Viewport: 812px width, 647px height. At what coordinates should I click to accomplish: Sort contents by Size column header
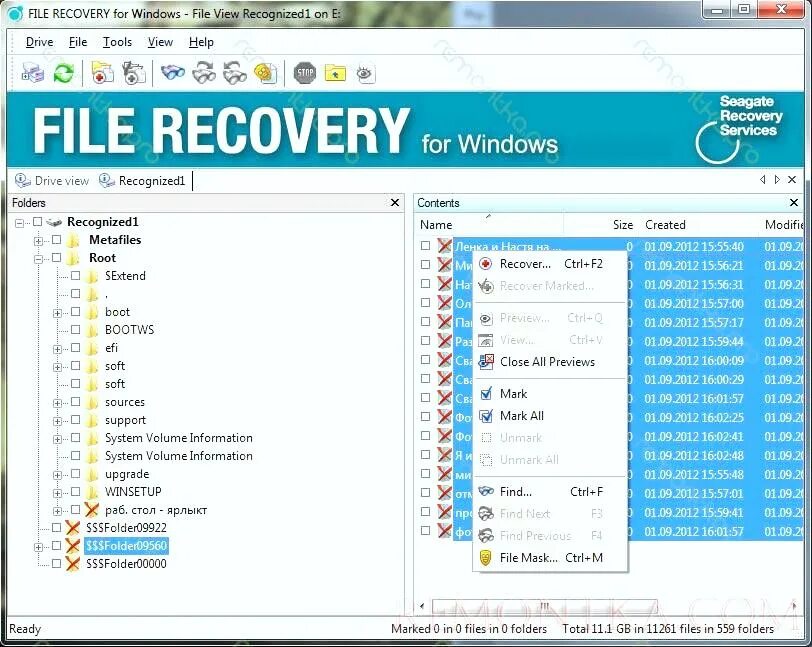click(x=622, y=225)
